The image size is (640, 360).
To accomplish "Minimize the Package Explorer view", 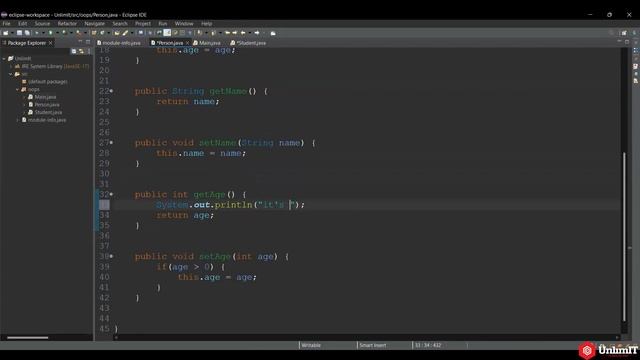I will click(80, 42).
